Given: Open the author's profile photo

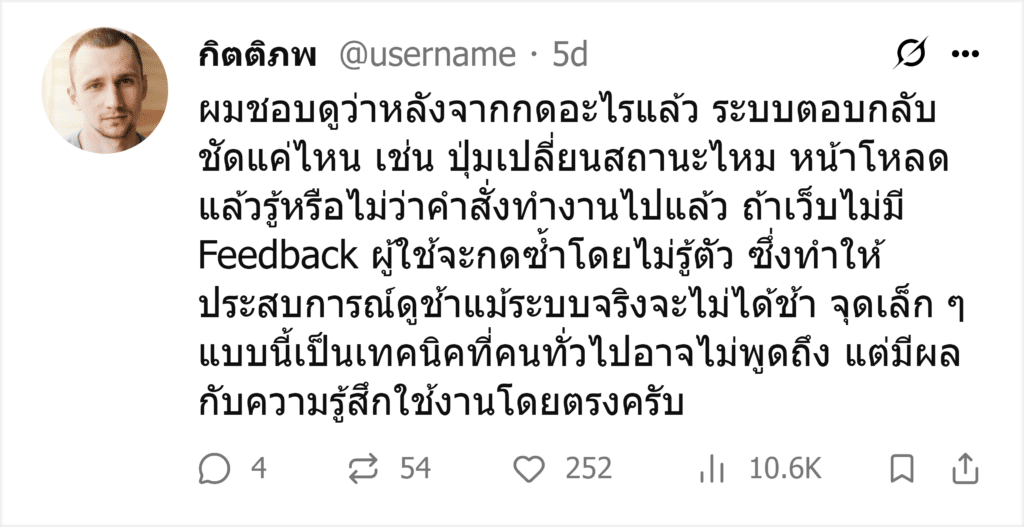Looking at the screenshot, I should point(105,90).
